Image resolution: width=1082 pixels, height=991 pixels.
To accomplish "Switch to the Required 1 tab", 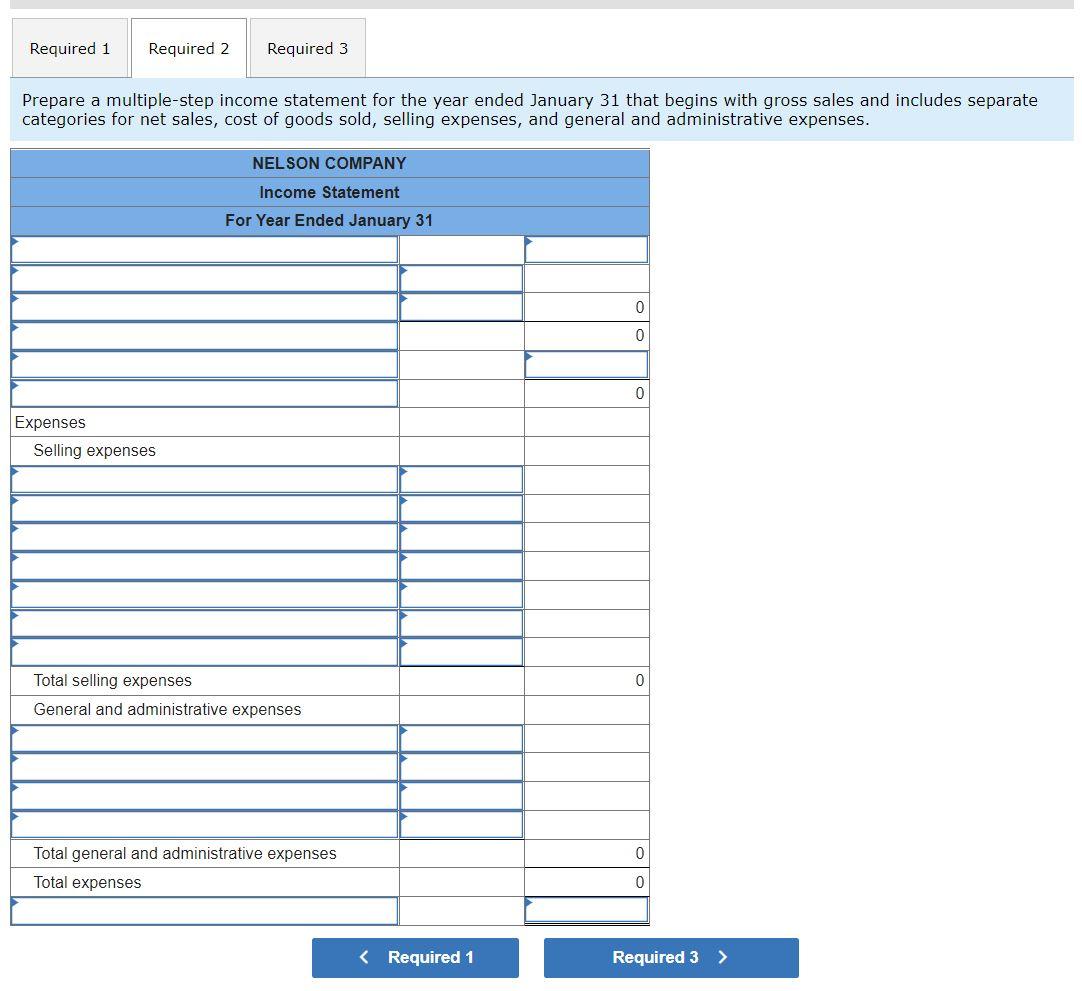I will [x=69, y=48].
